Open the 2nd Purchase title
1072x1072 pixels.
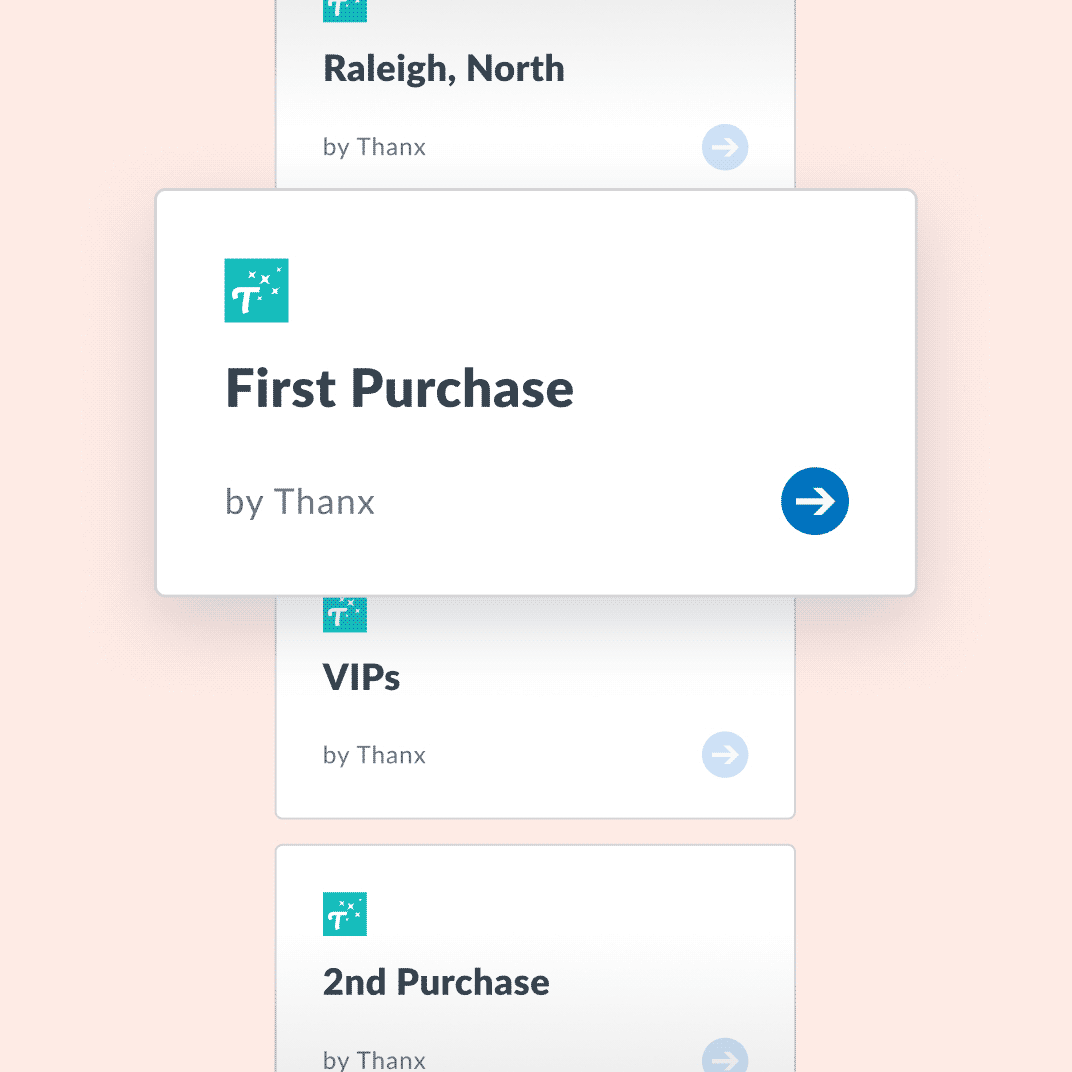click(x=436, y=982)
